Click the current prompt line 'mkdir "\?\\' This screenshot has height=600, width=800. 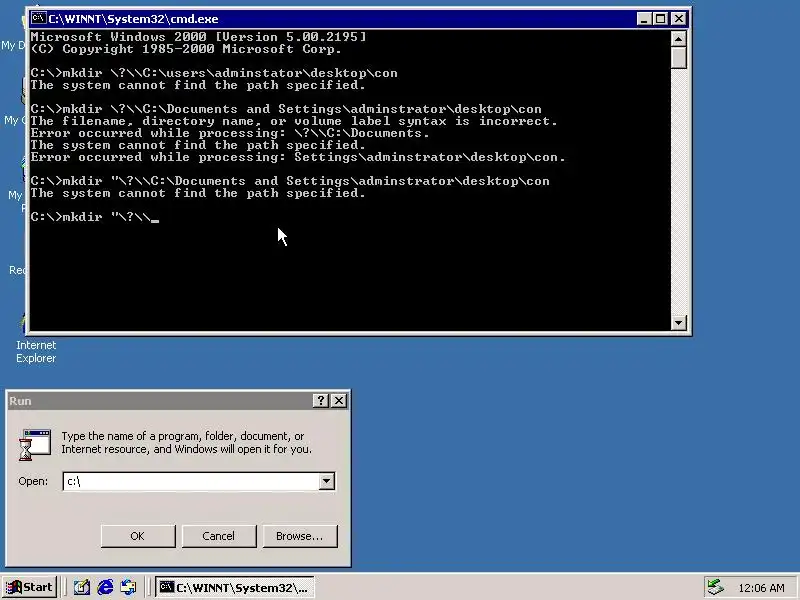click(x=94, y=217)
